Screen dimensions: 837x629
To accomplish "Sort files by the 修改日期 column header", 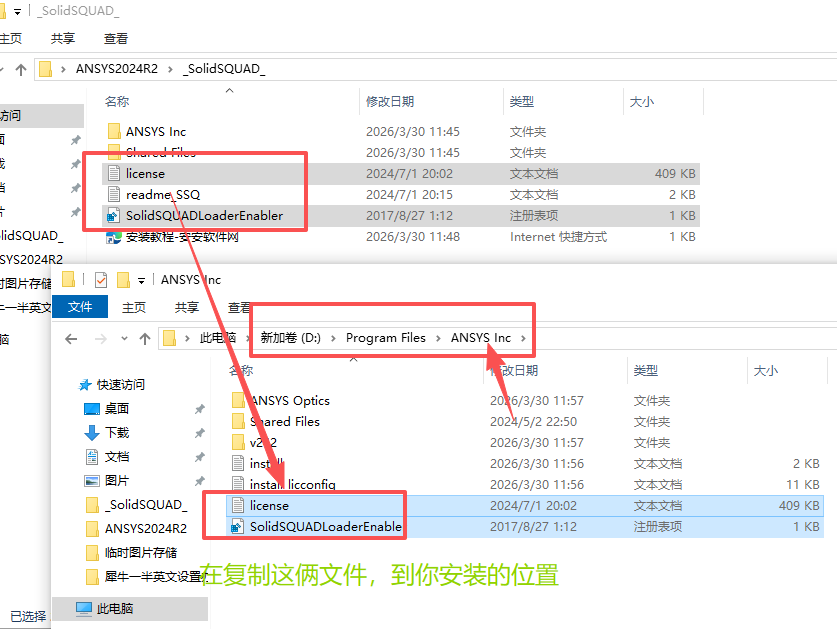I will pos(392,101).
